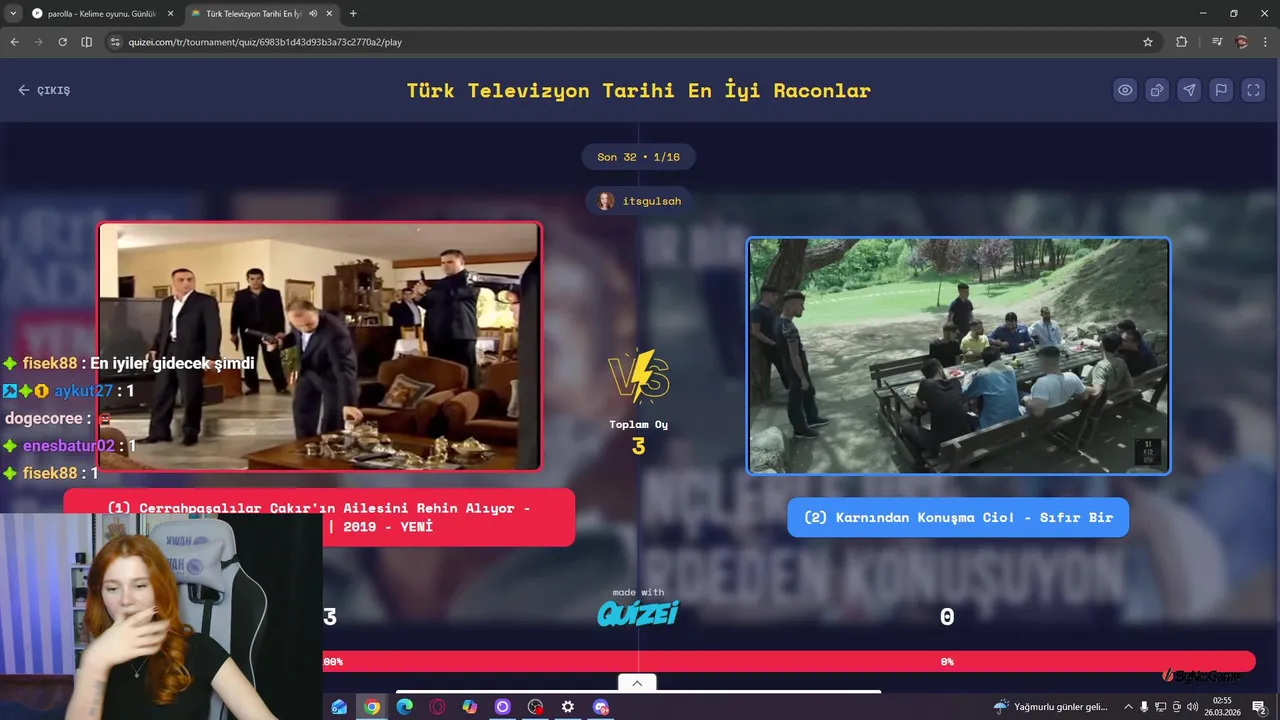Viewport: 1280px width, 720px height.
Task: Click the flag report icon
Action: [x=1221, y=90]
